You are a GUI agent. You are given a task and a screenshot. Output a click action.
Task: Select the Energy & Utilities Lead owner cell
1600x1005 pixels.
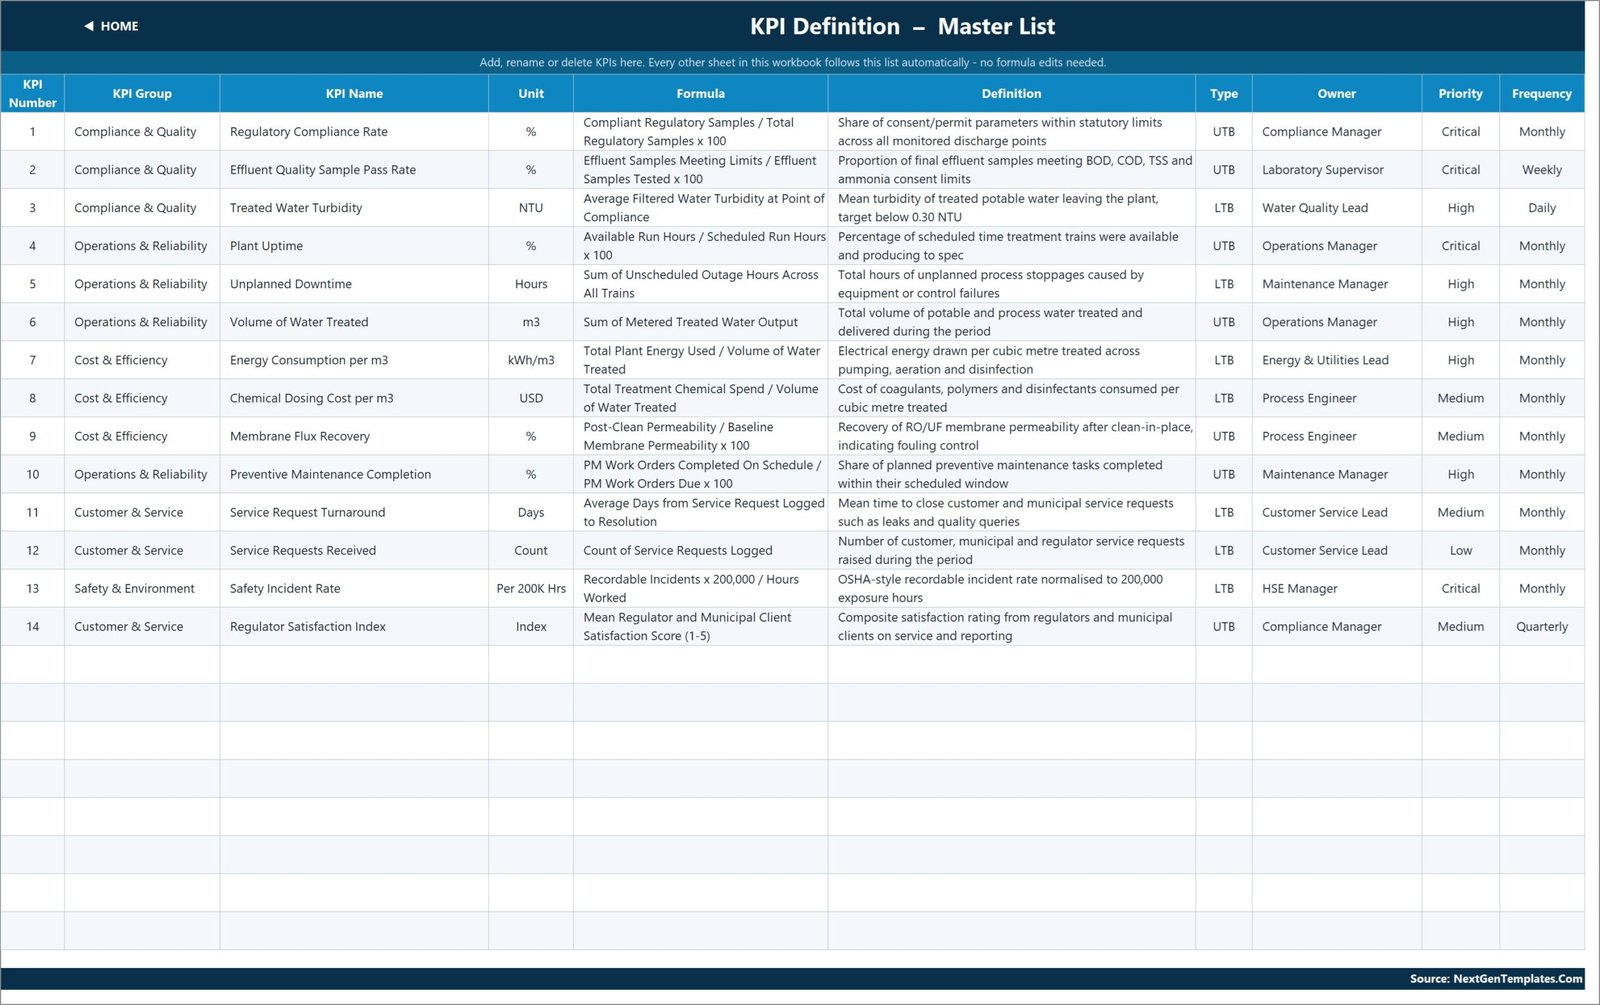point(1337,360)
